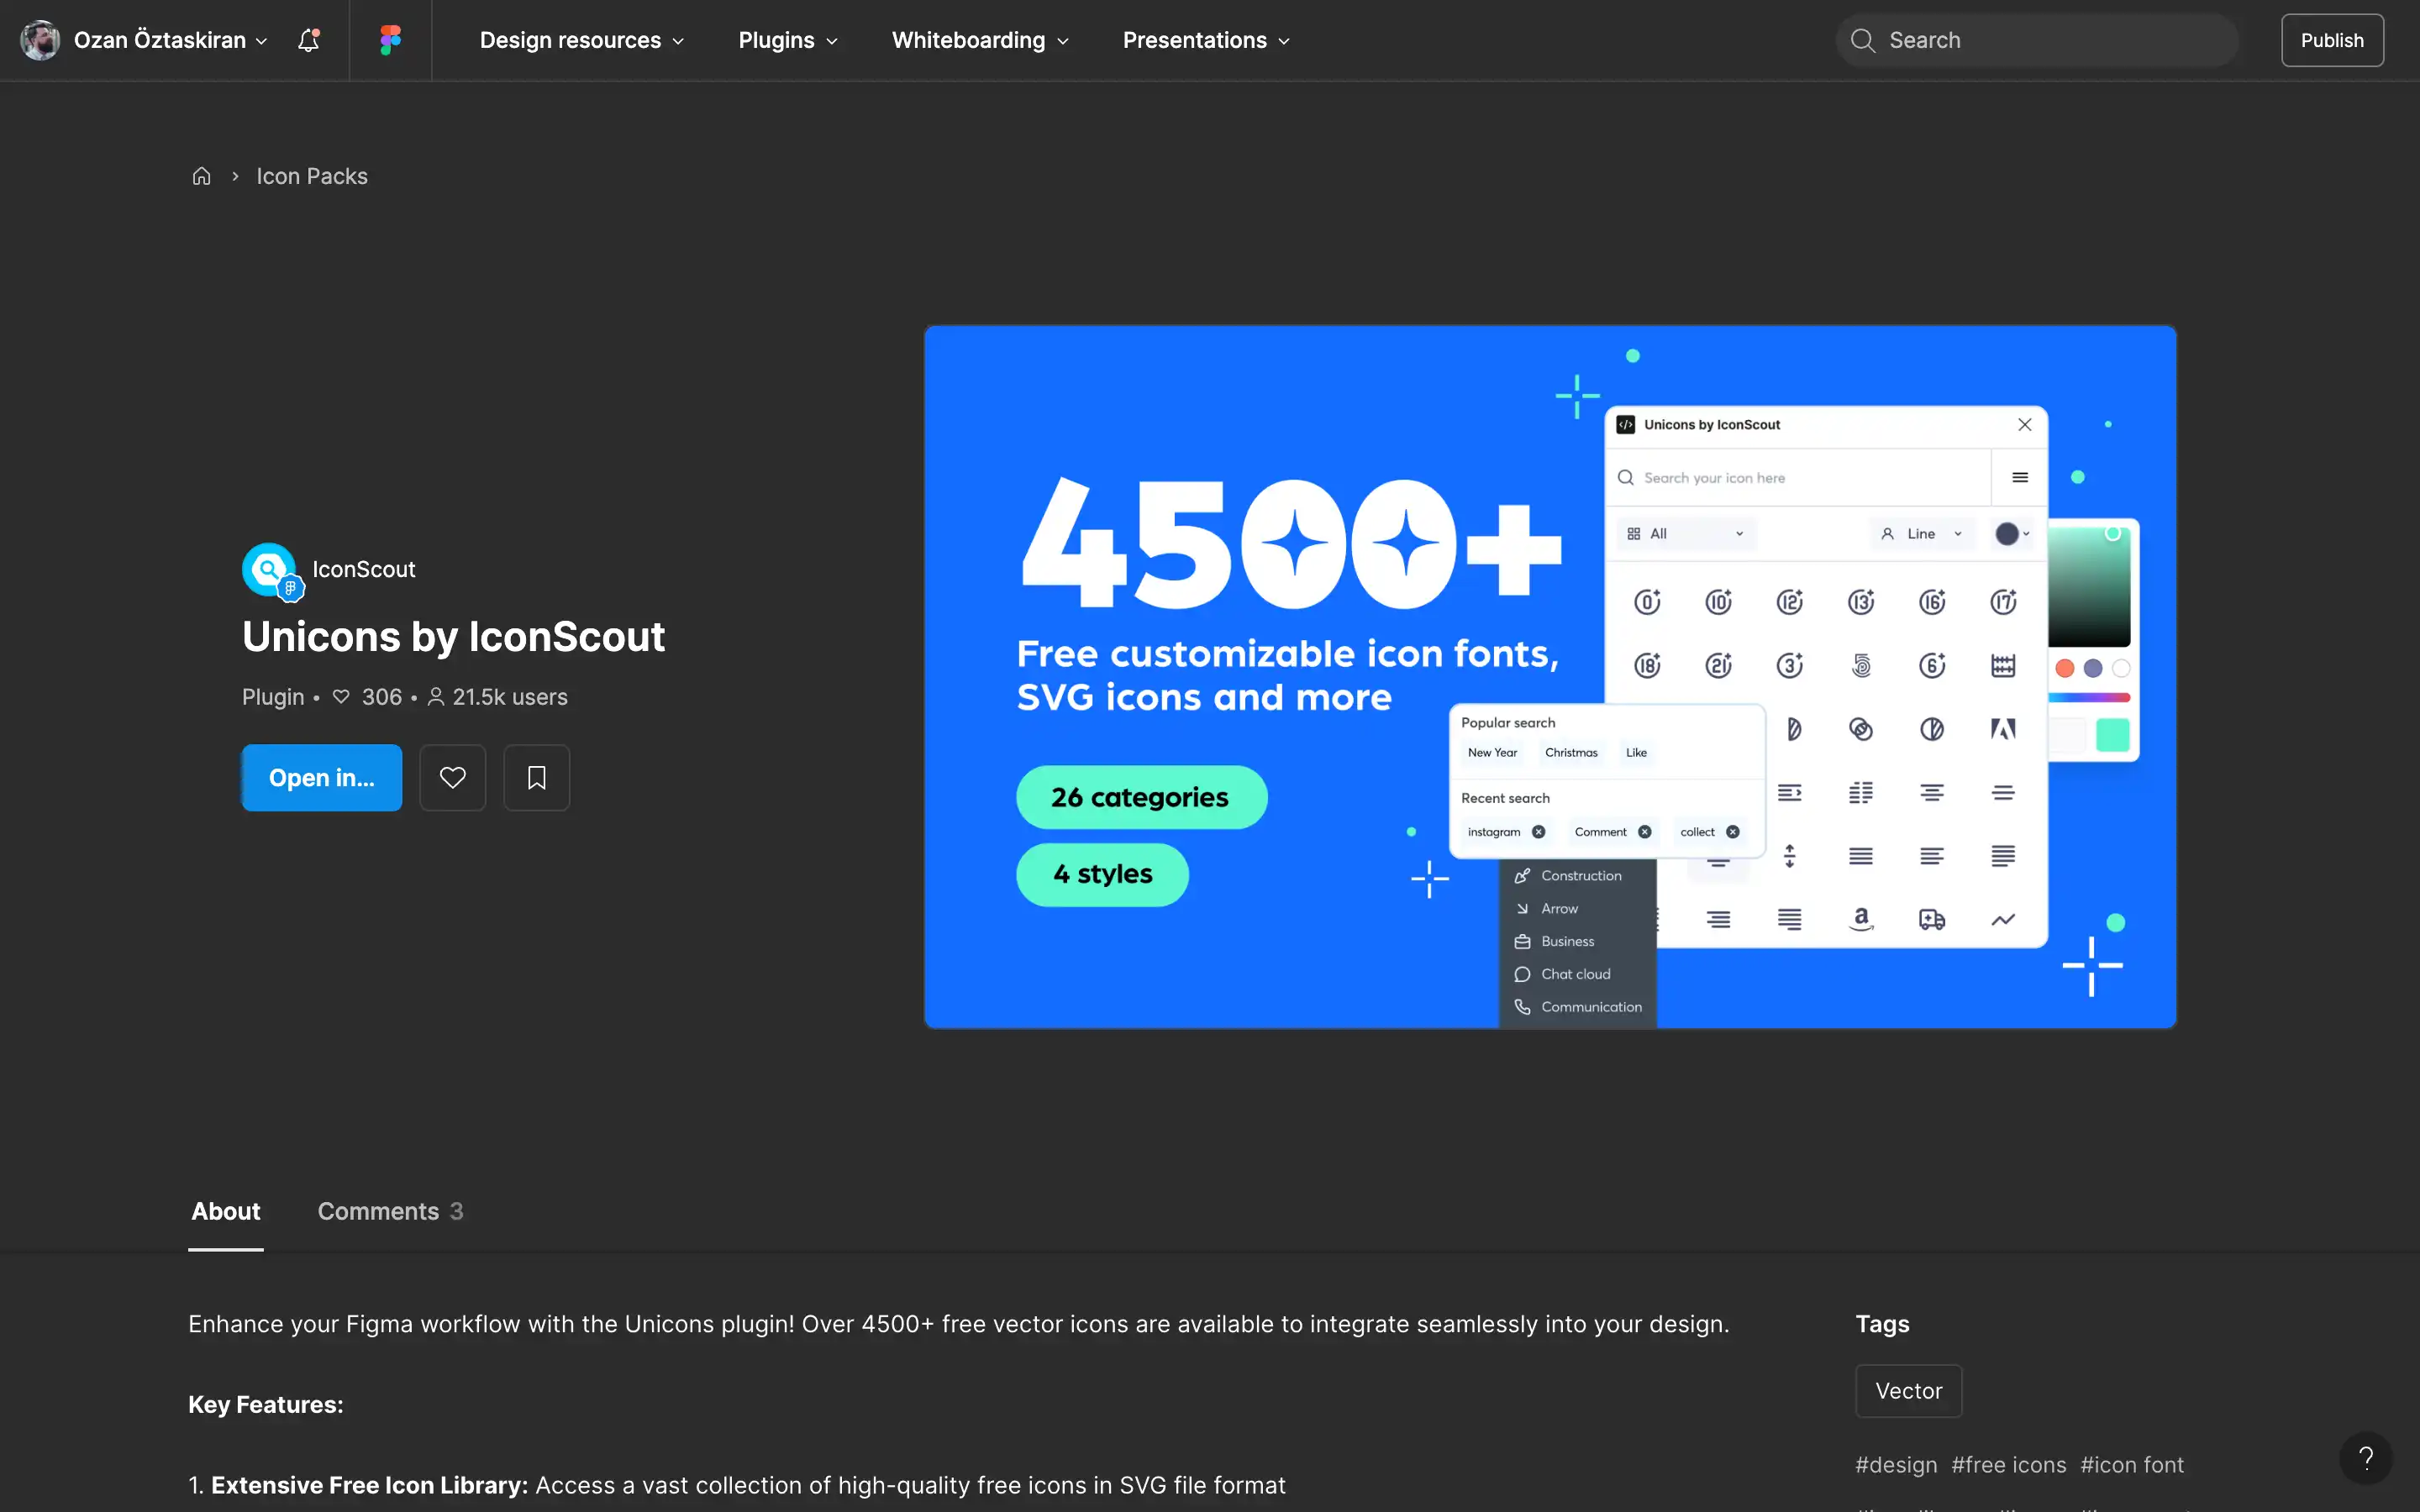Viewport: 2420px width, 1512px height.
Task: Expand the Ozan Öztaskiran account menu
Action: click(170, 40)
